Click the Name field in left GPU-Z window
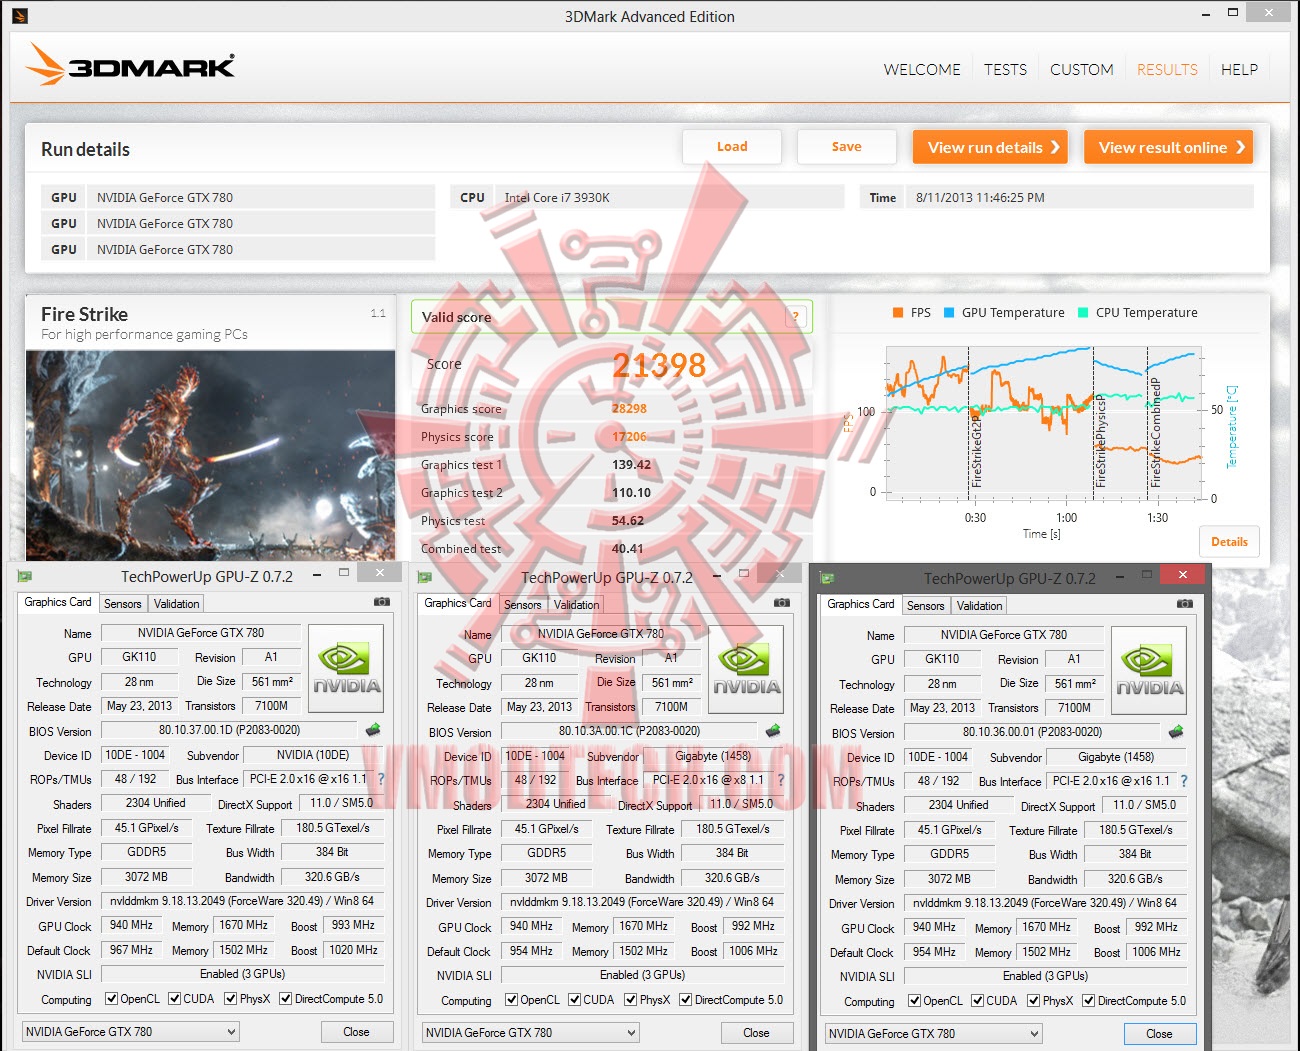This screenshot has height=1051, width=1300. click(201, 633)
